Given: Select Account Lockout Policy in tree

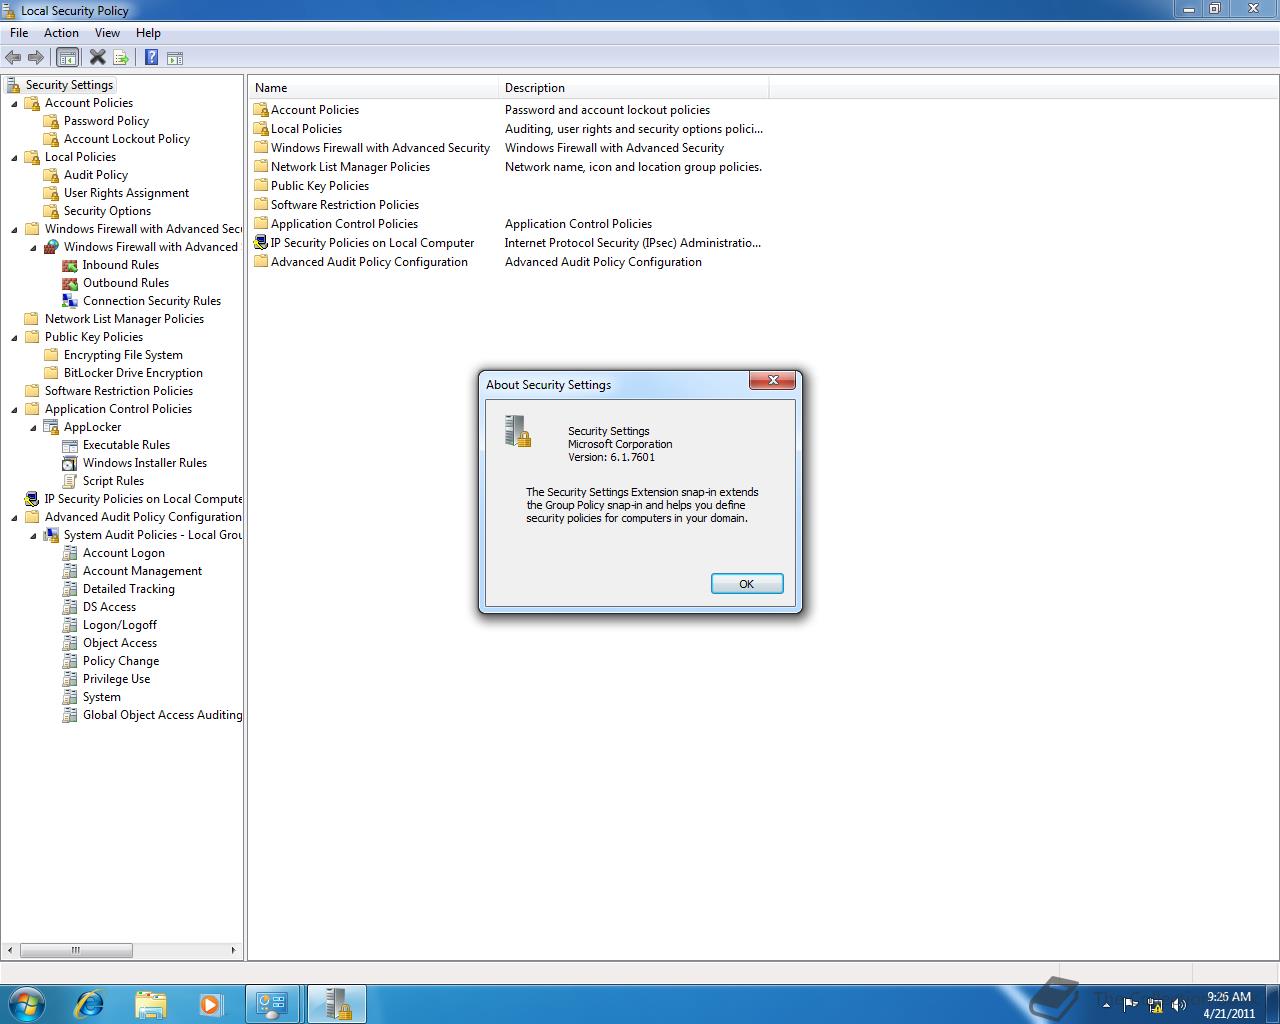Looking at the screenshot, I should (127, 139).
